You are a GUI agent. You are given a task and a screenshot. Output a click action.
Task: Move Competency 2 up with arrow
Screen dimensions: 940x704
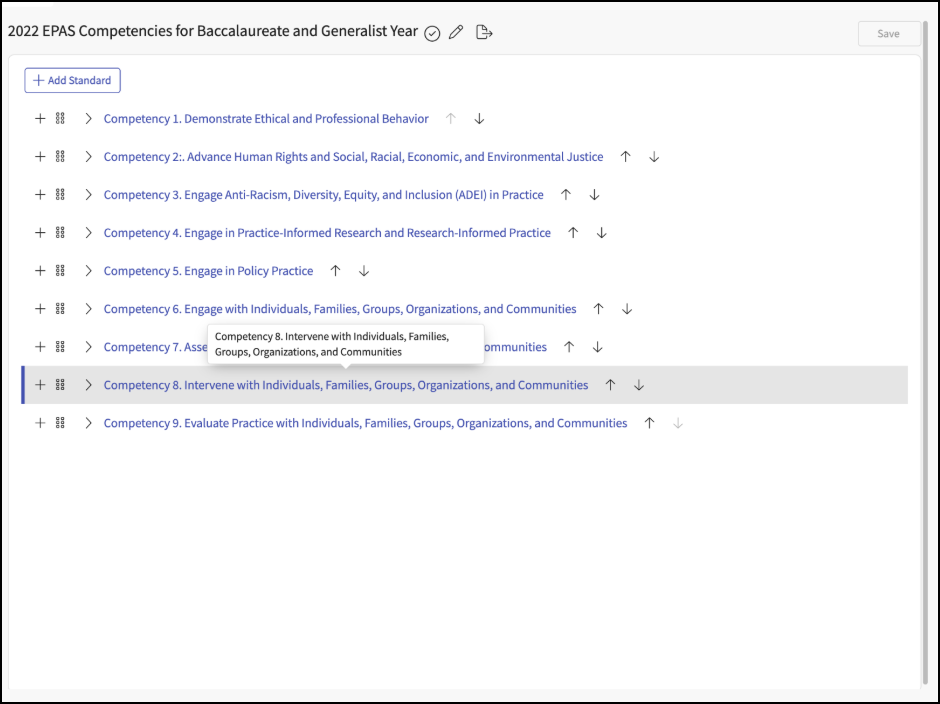click(625, 157)
